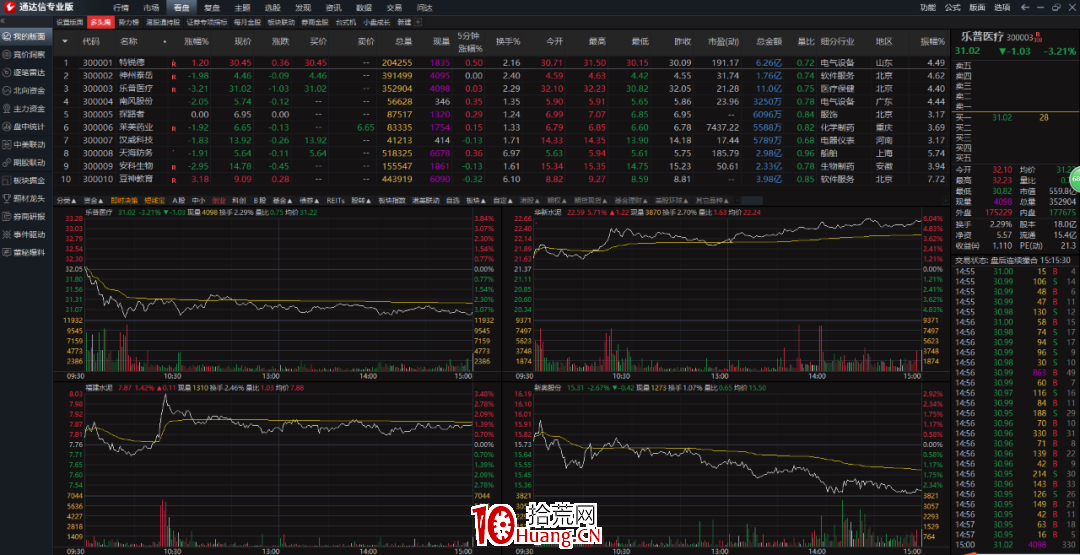This screenshot has height=555, width=1080.
Task: Open 公式 menu at top right
Action: click(953, 8)
